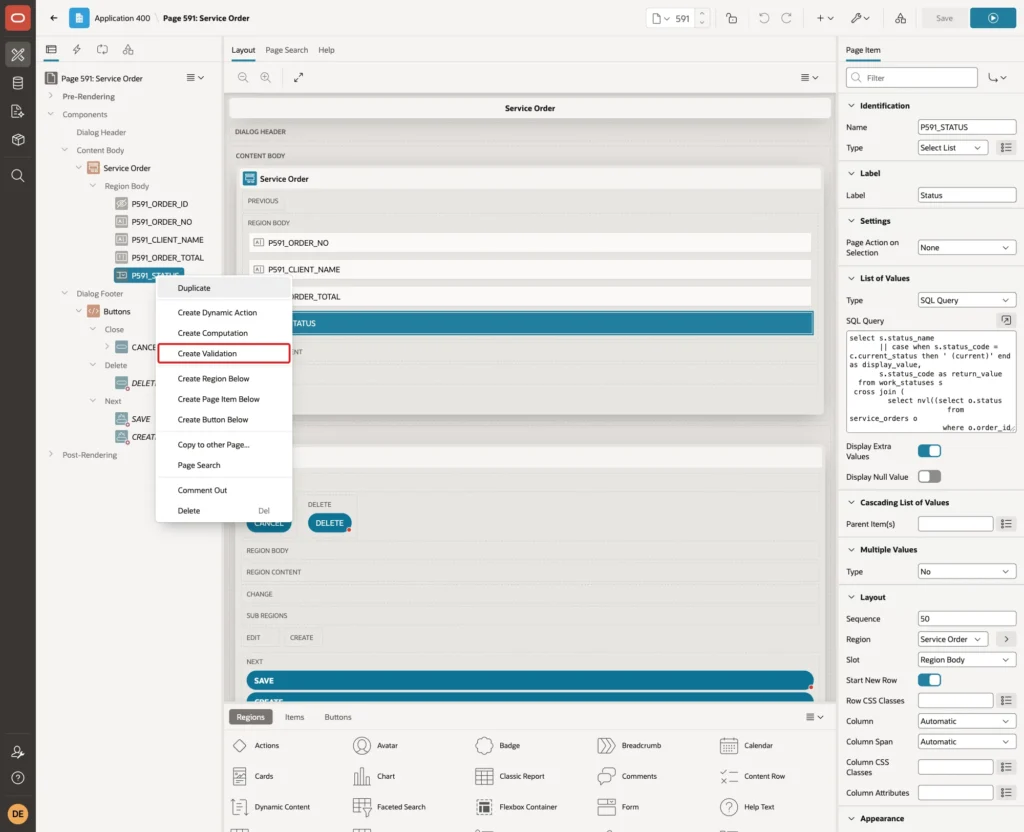Image resolution: width=1024 pixels, height=832 pixels.
Task: Open Gallery cube icon in sidebar
Action: point(18,140)
